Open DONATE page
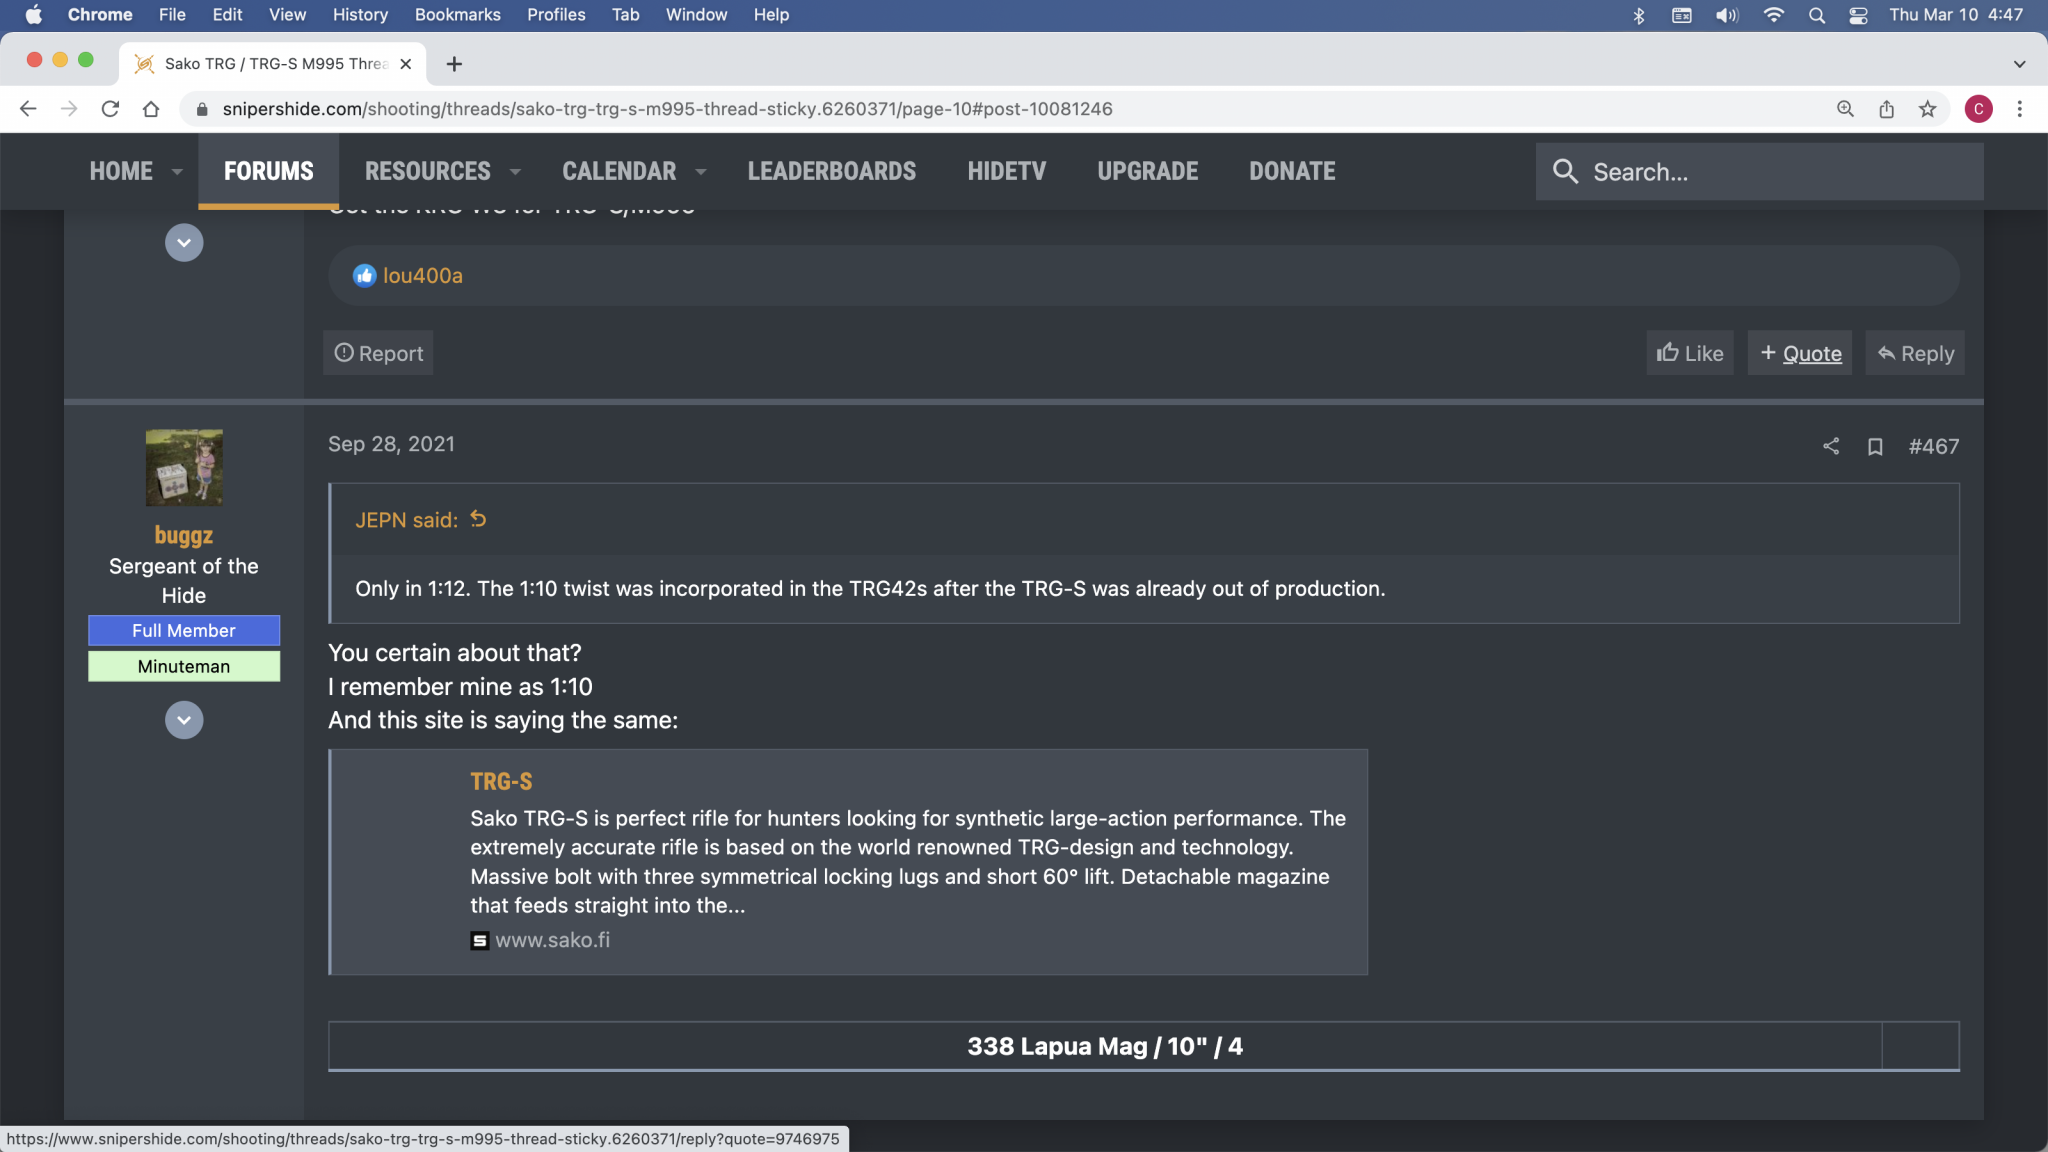 point(1292,171)
